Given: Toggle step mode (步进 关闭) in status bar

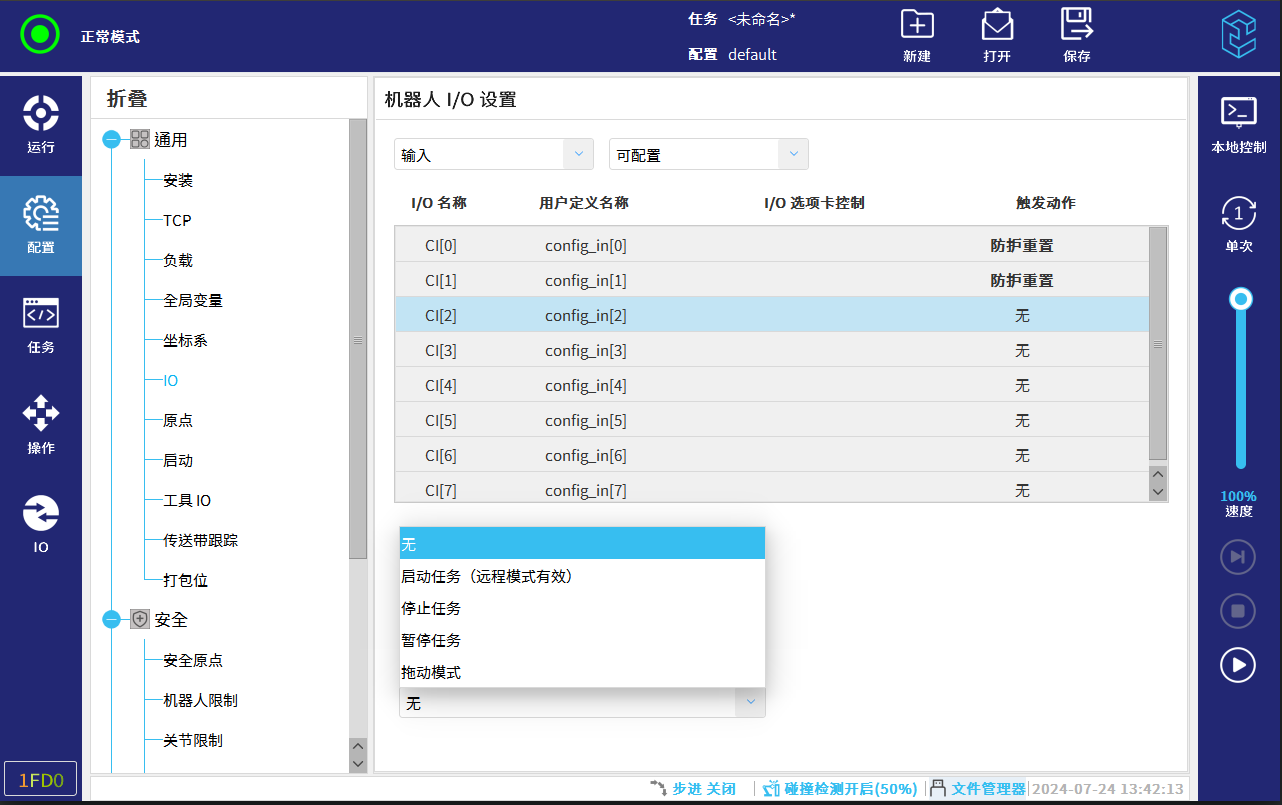Looking at the screenshot, I should pos(693,788).
